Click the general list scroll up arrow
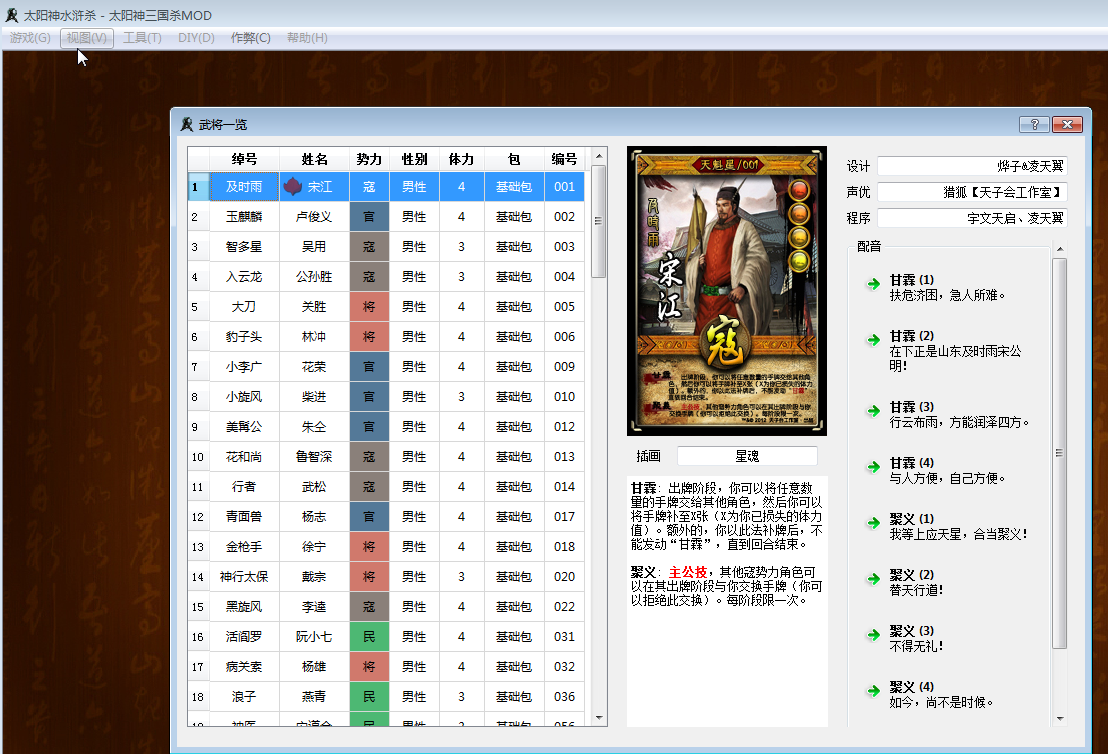Screen dimensions: 1108x754 (599, 156)
